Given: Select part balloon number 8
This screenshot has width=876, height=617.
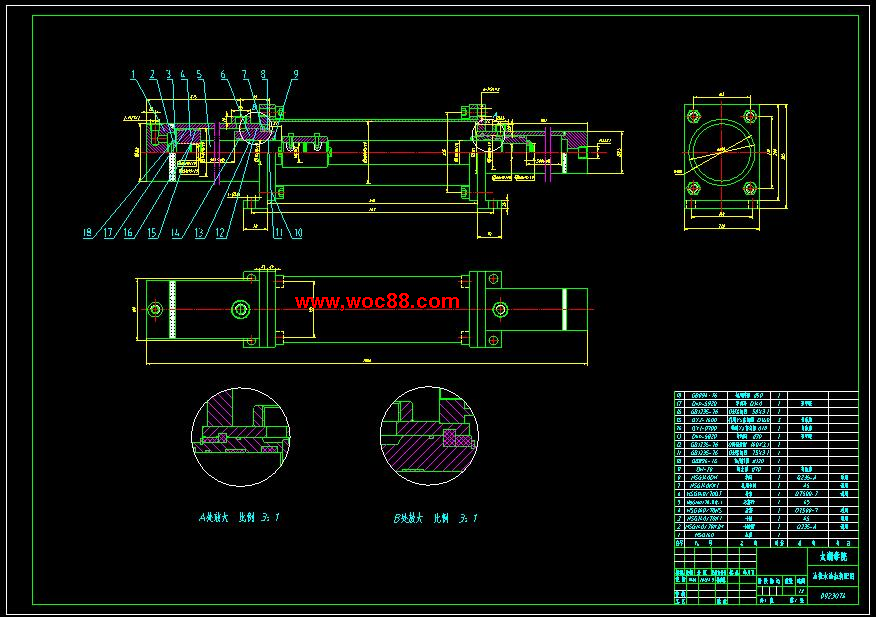Looking at the screenshot, I should 263,75.
